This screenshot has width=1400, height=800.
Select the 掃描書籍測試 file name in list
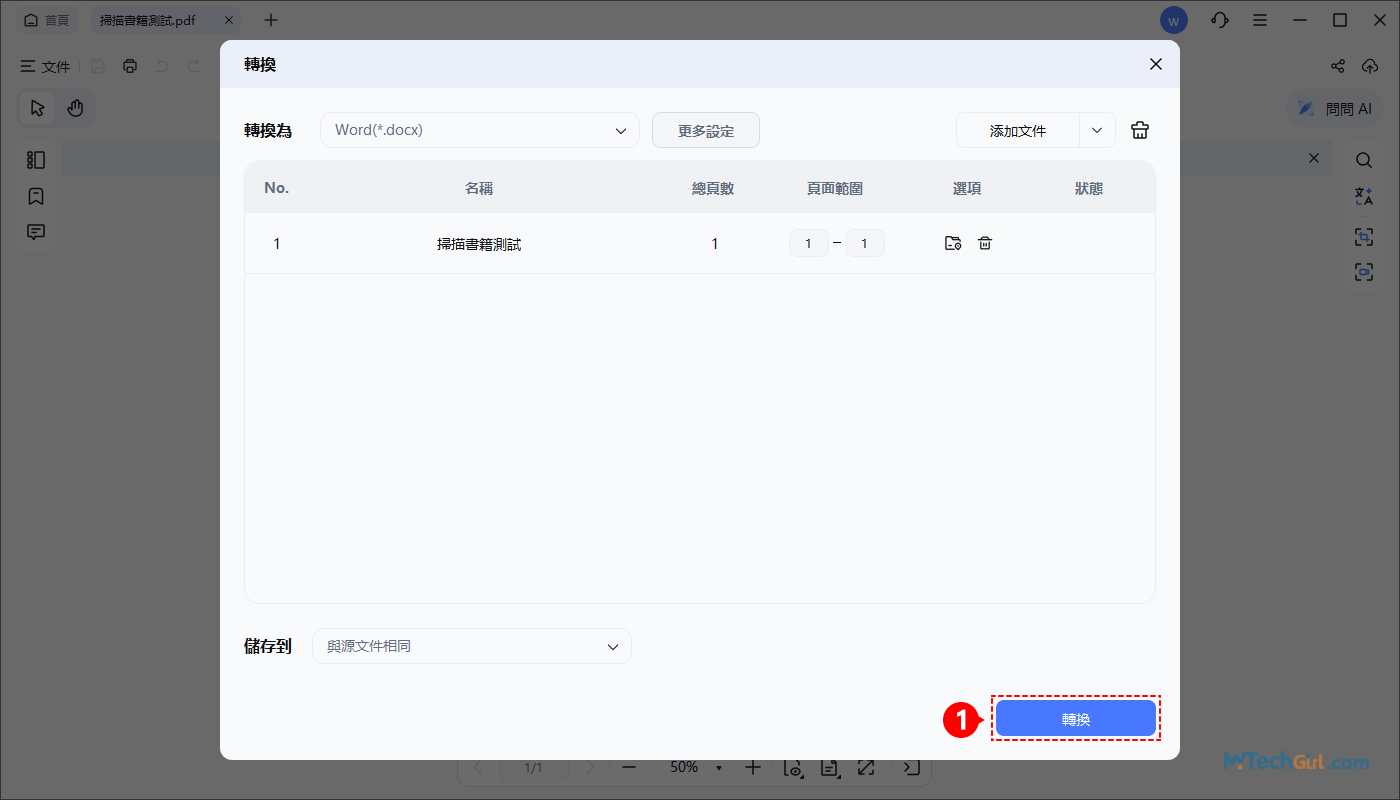[479, 244]
